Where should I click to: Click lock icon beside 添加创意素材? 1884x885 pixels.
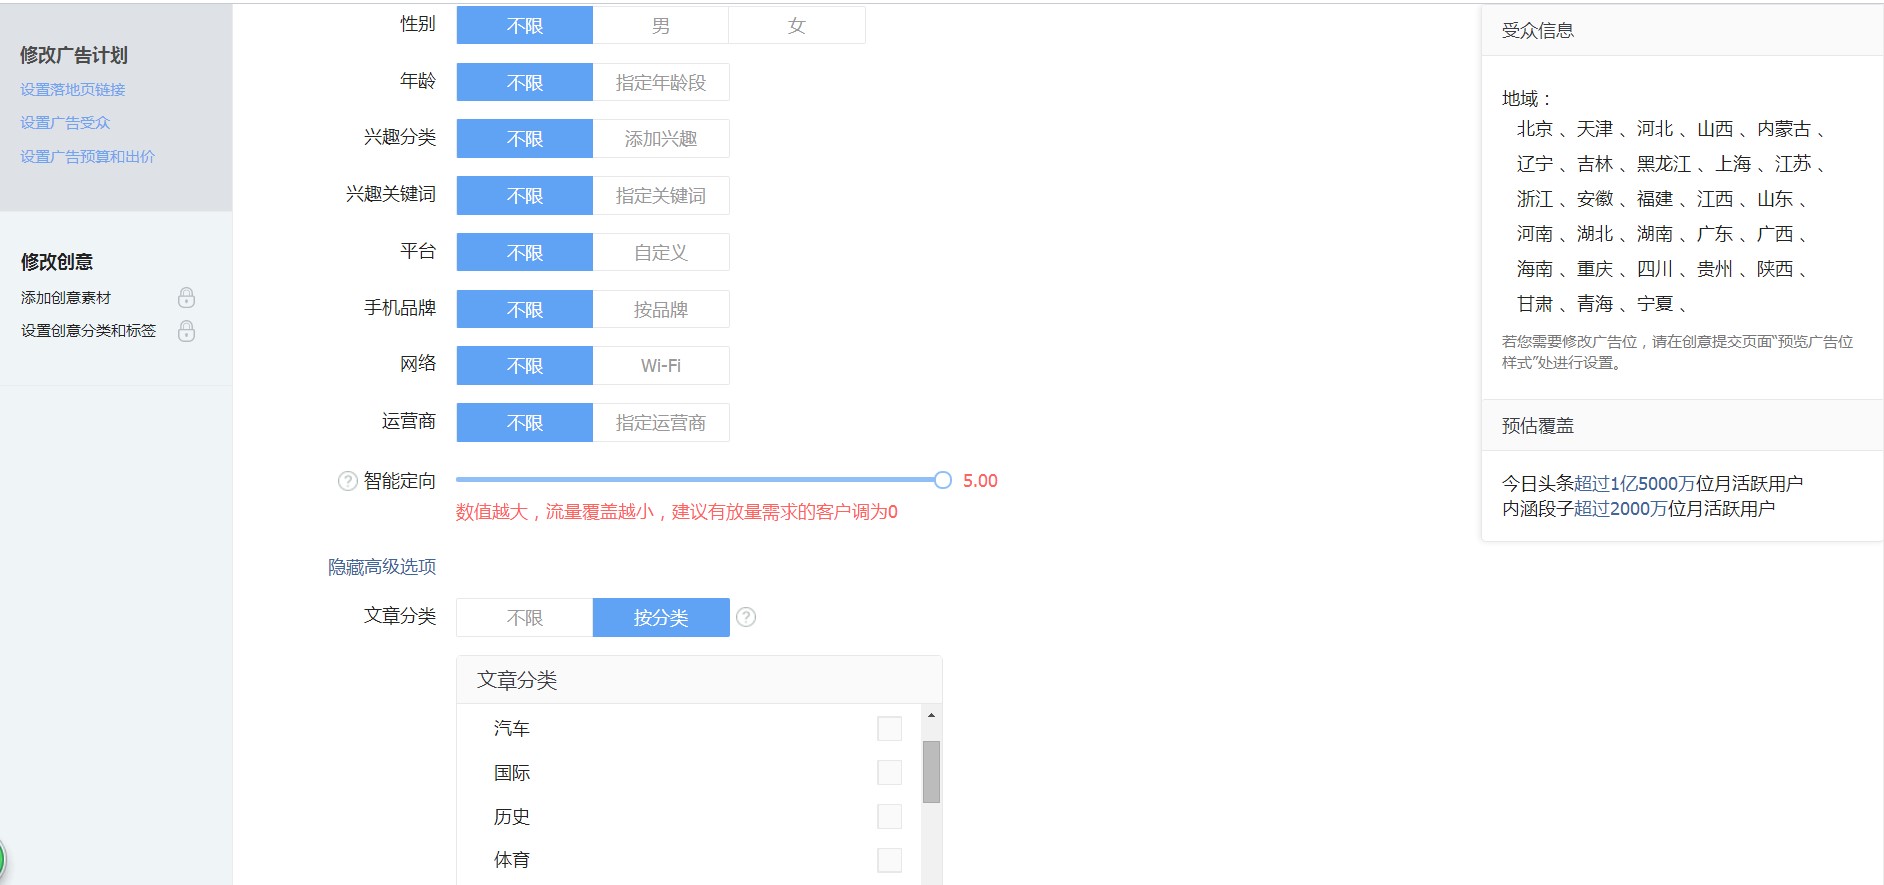pyautogui.click(x=186, y=298)
